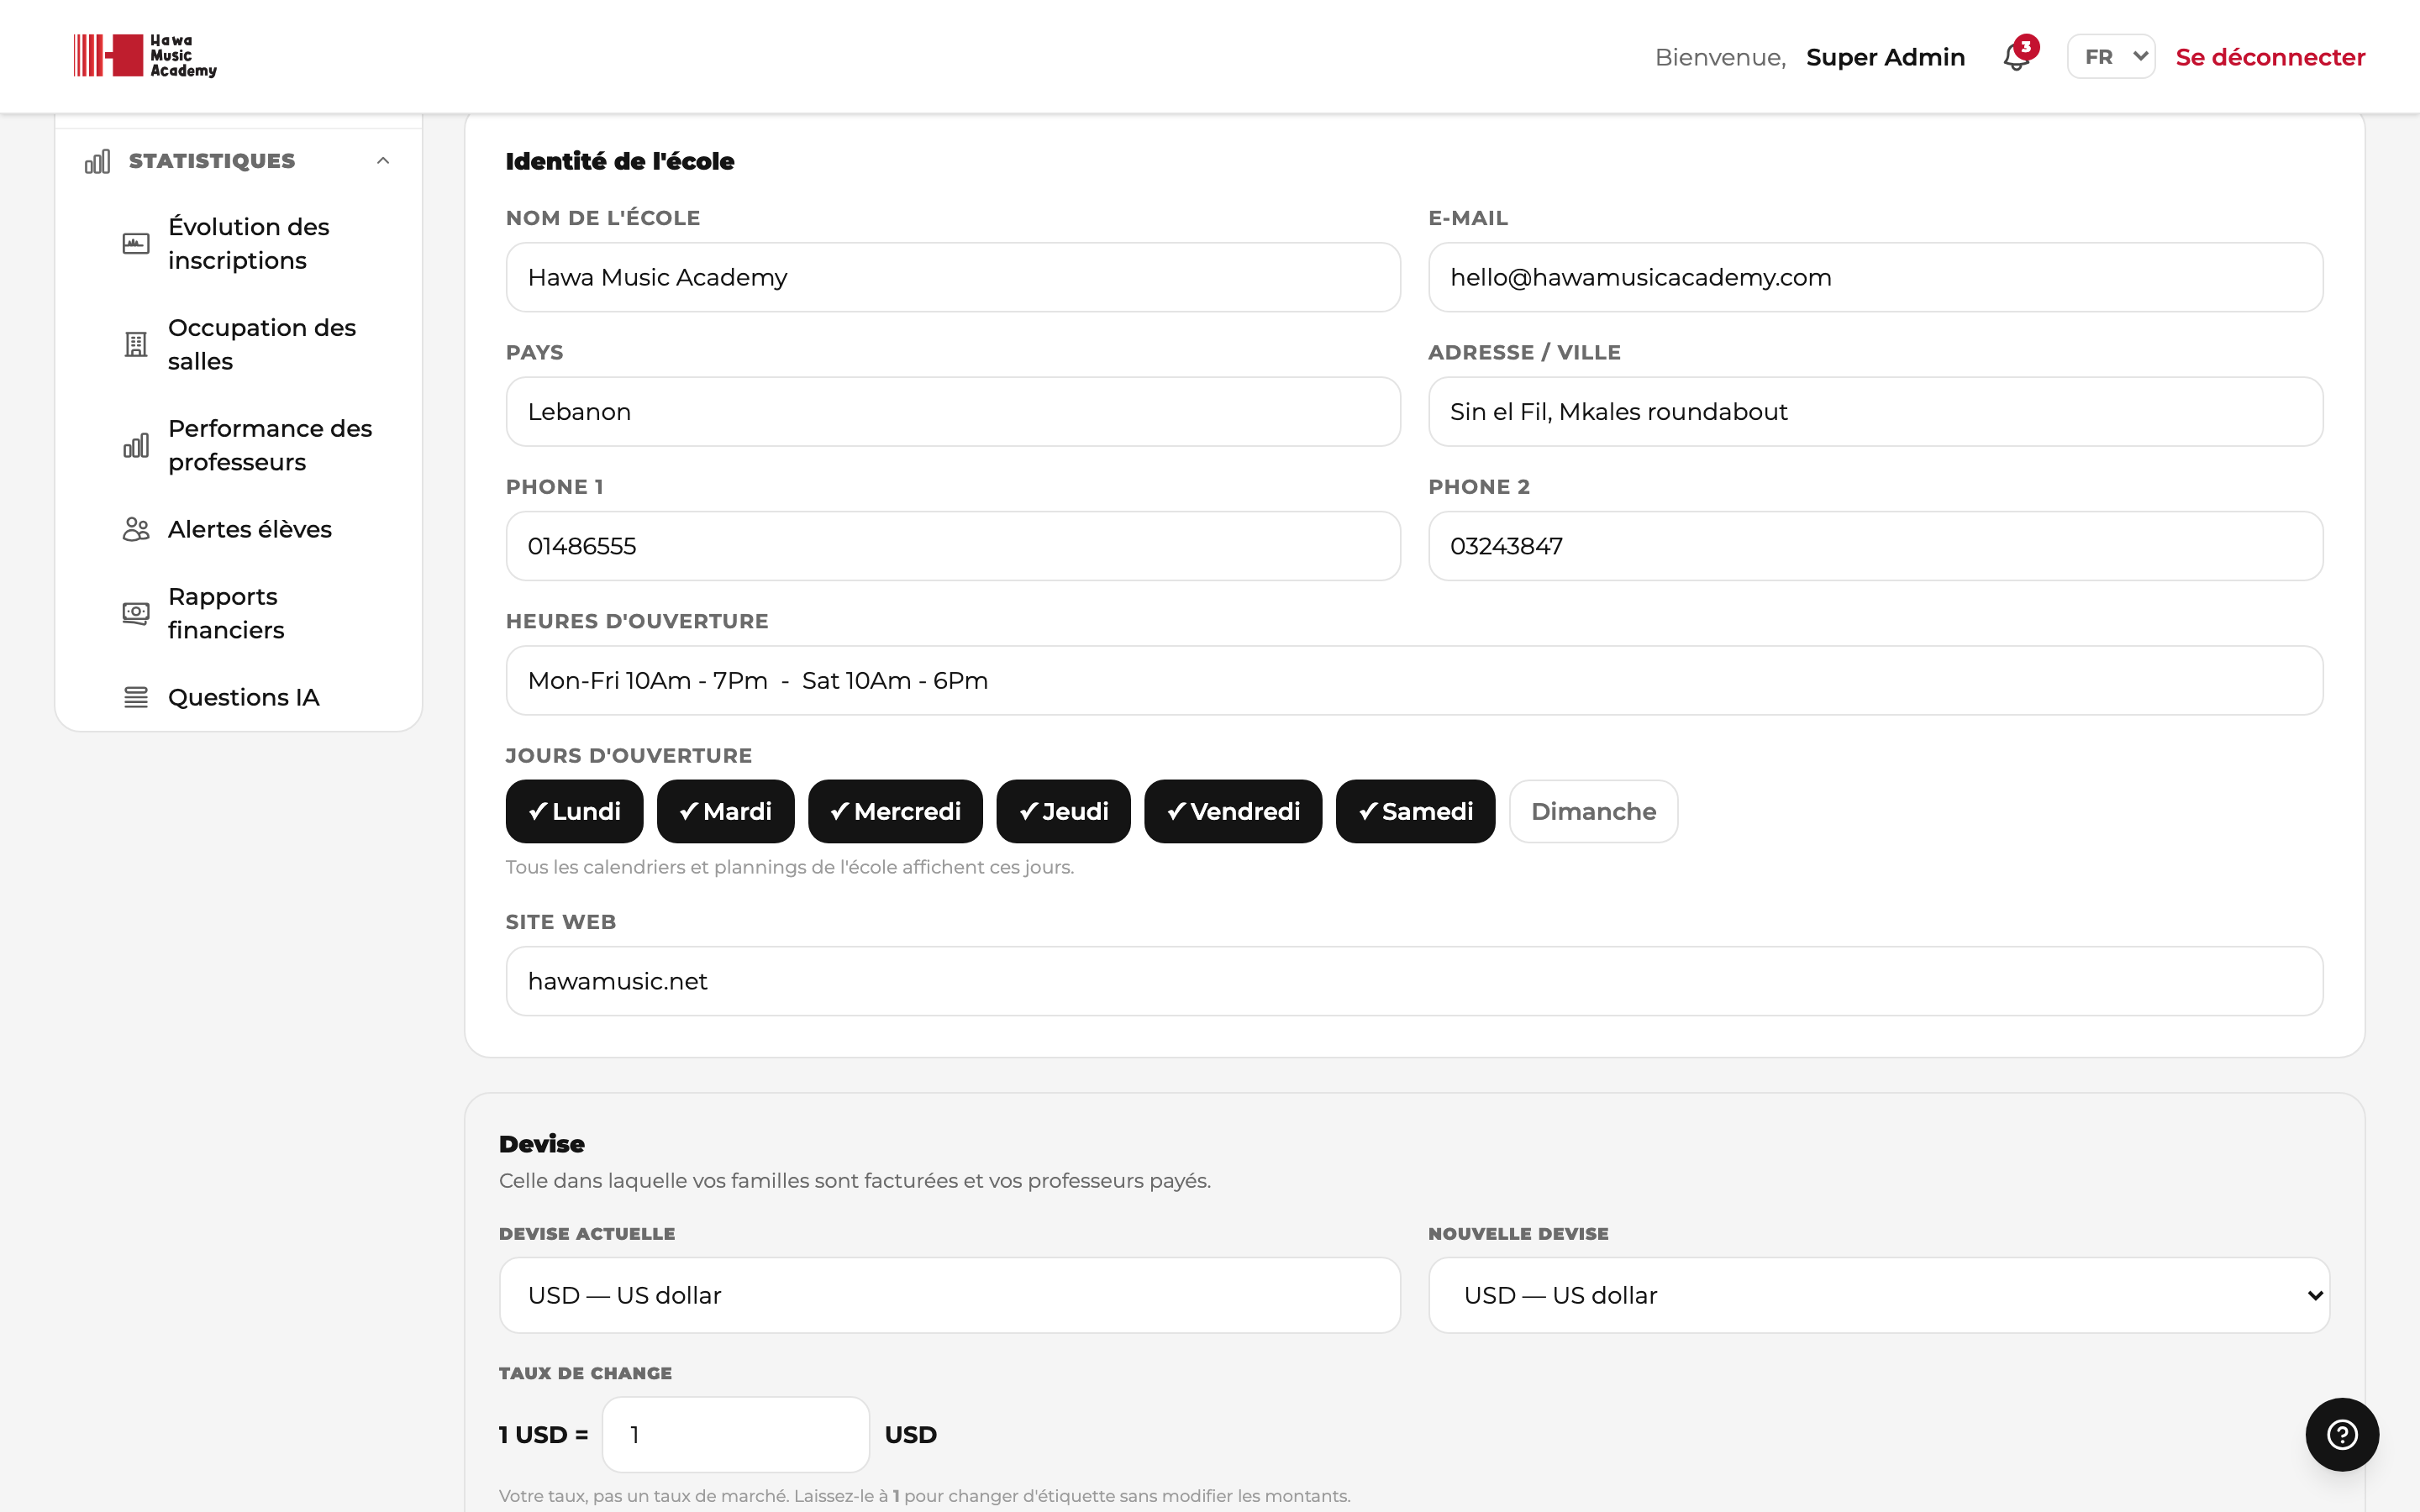Click the Phone 1 field
This screenshot has height=1512, width=2420.
(953, 546)
